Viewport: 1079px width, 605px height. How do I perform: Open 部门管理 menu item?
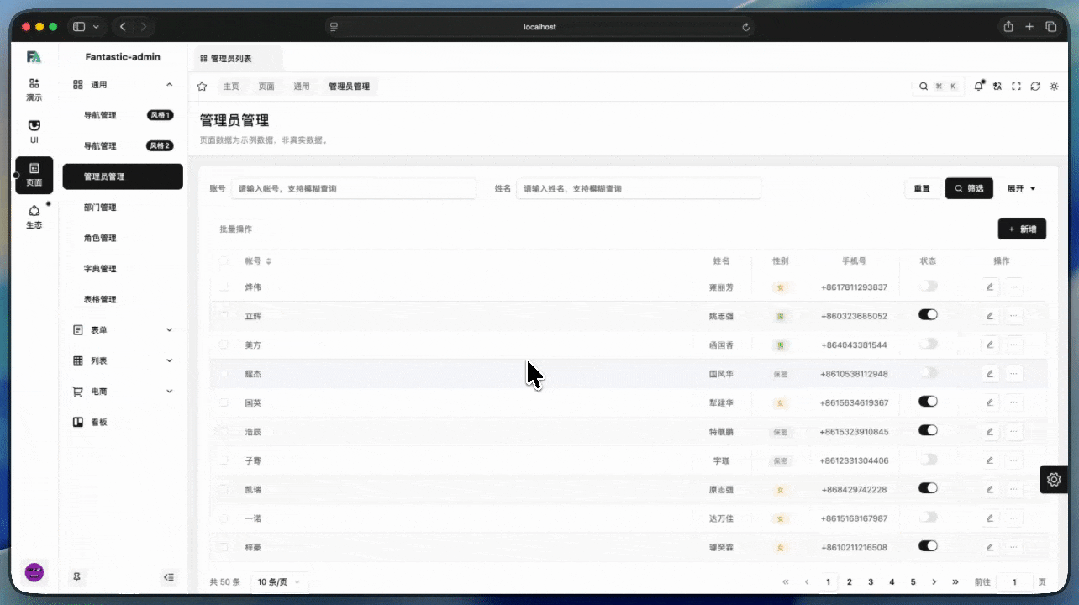(122, 207)
